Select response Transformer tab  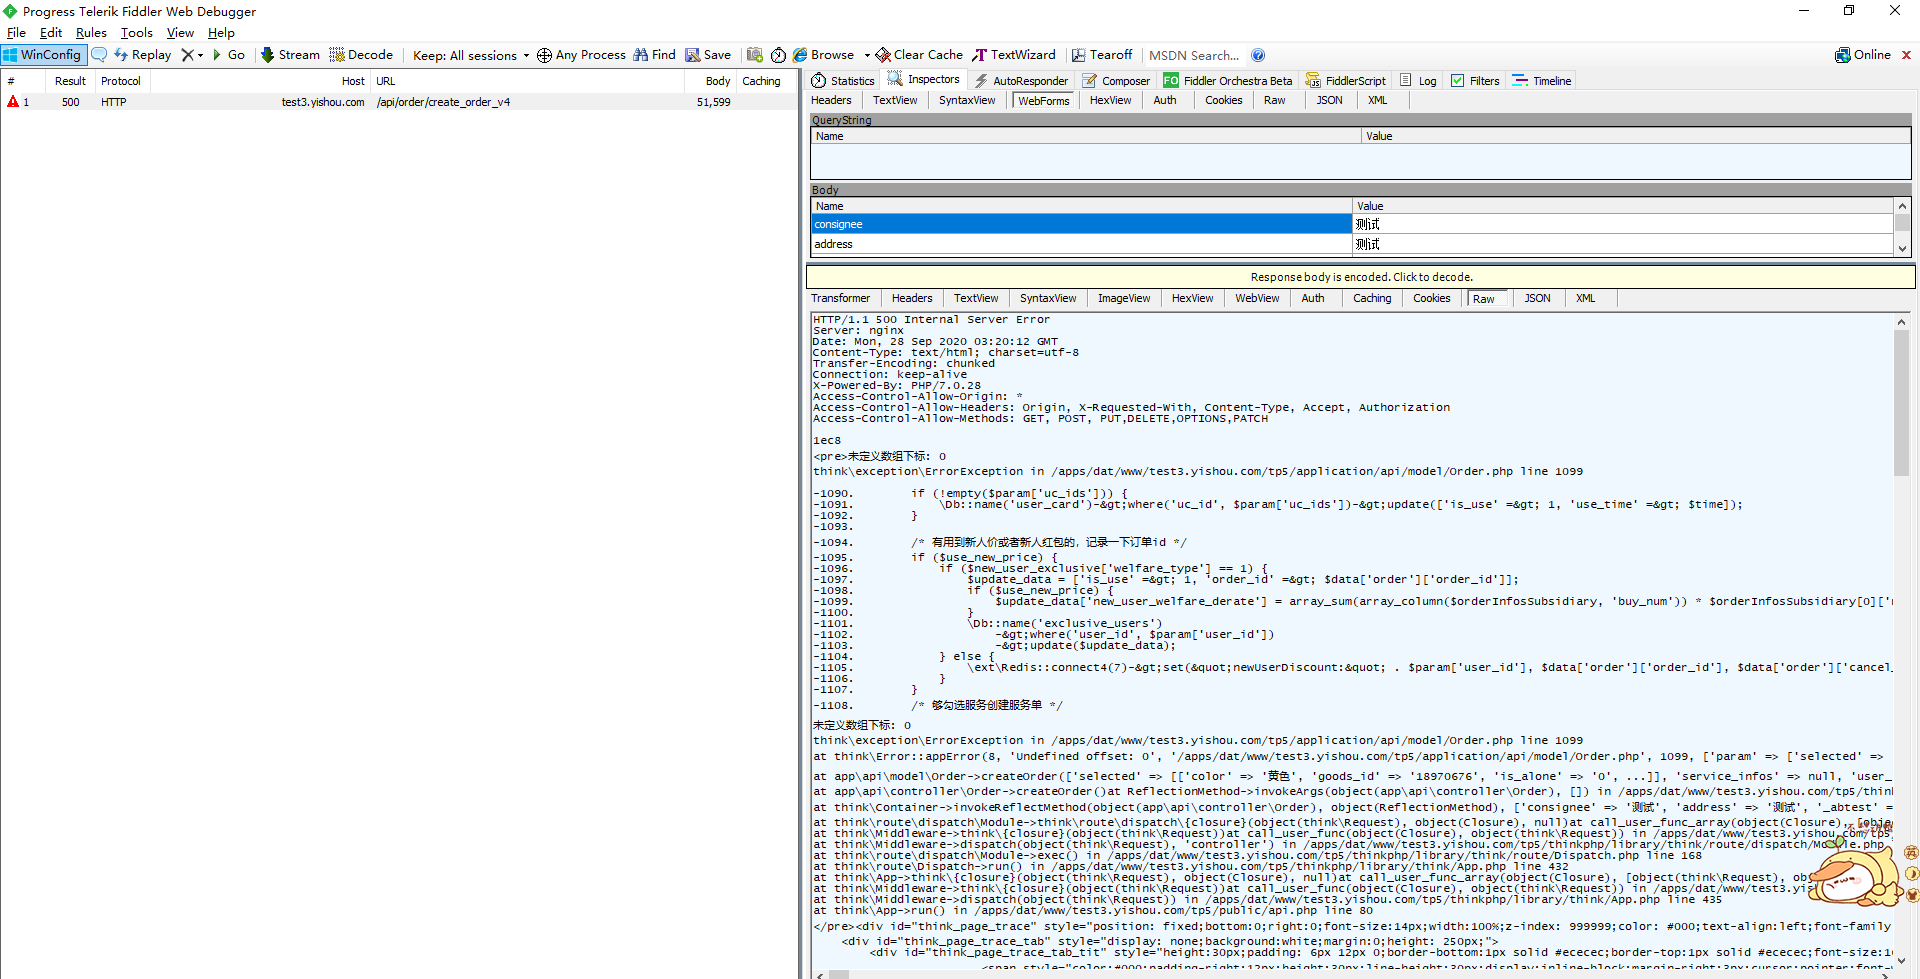840,298
